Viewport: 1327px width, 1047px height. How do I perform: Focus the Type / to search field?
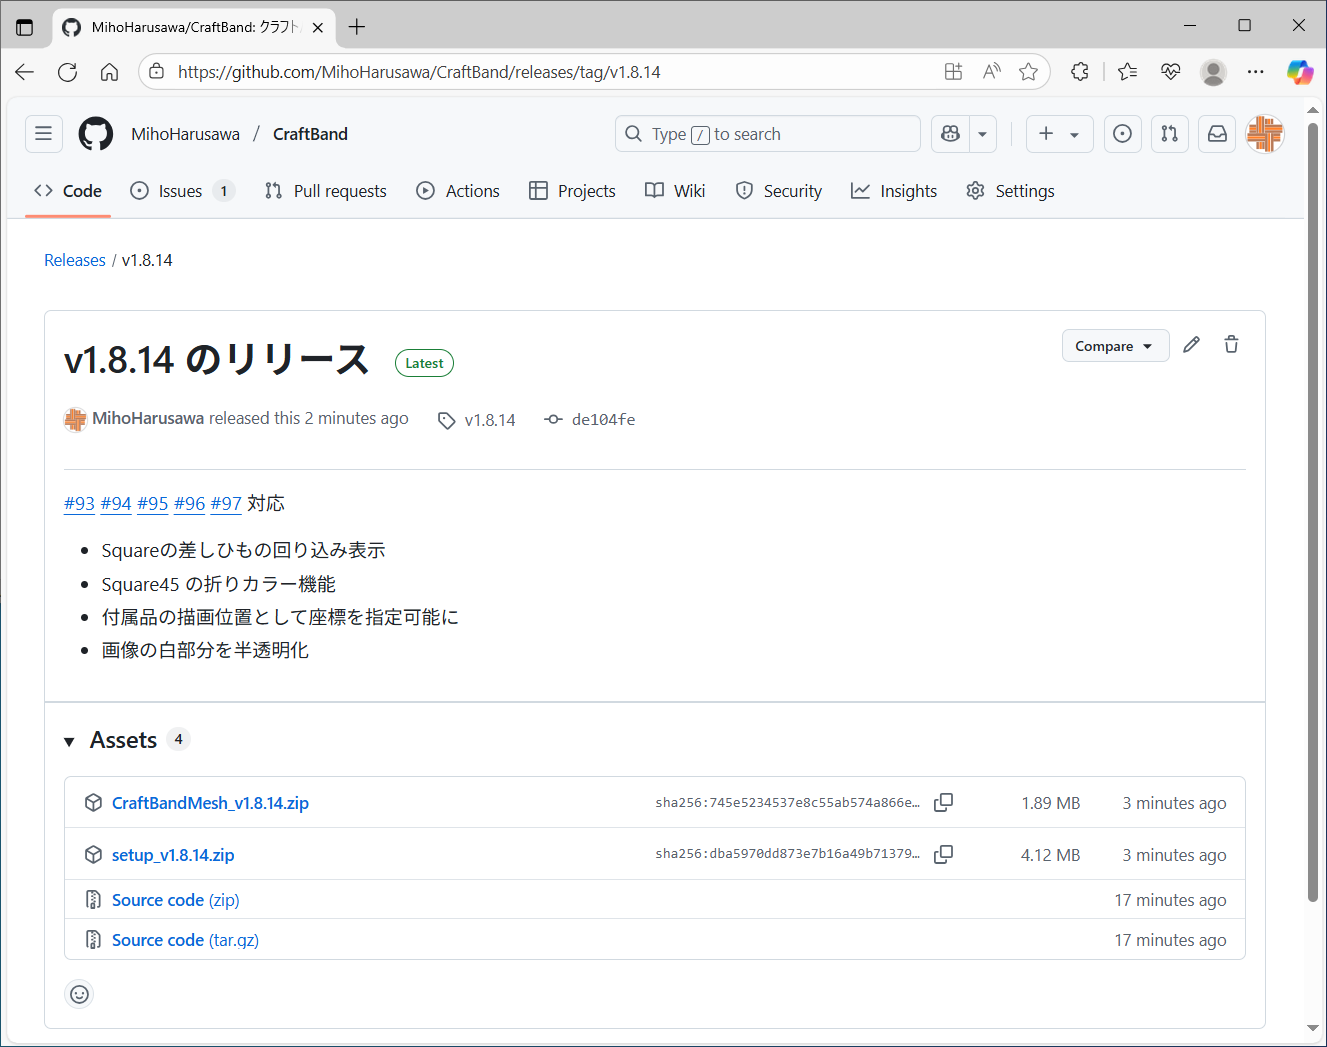click(x=767, y=134)
